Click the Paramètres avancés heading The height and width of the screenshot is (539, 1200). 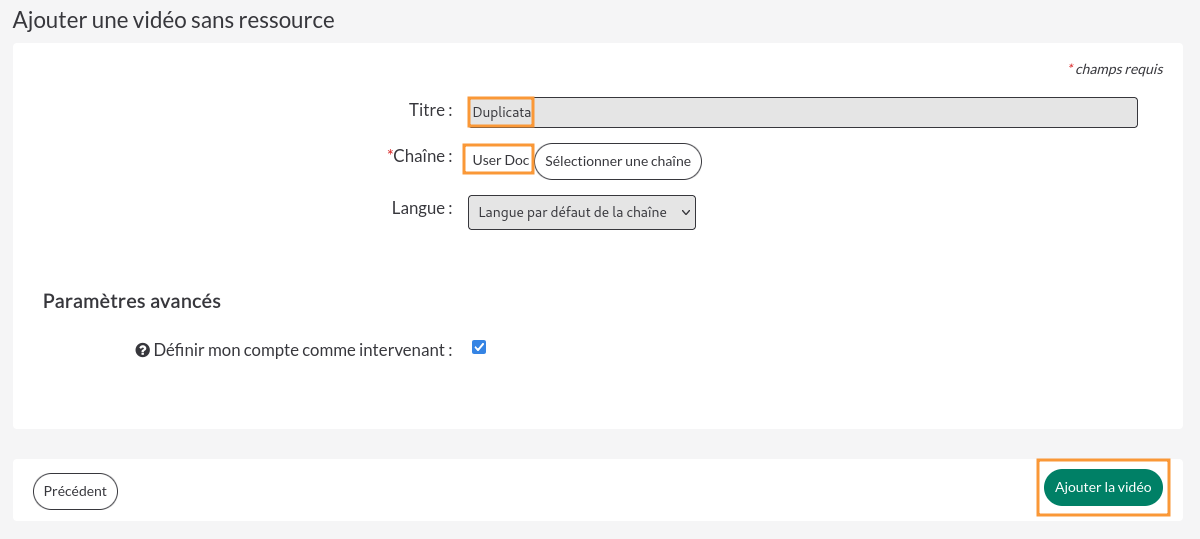(x=132, y=301)
